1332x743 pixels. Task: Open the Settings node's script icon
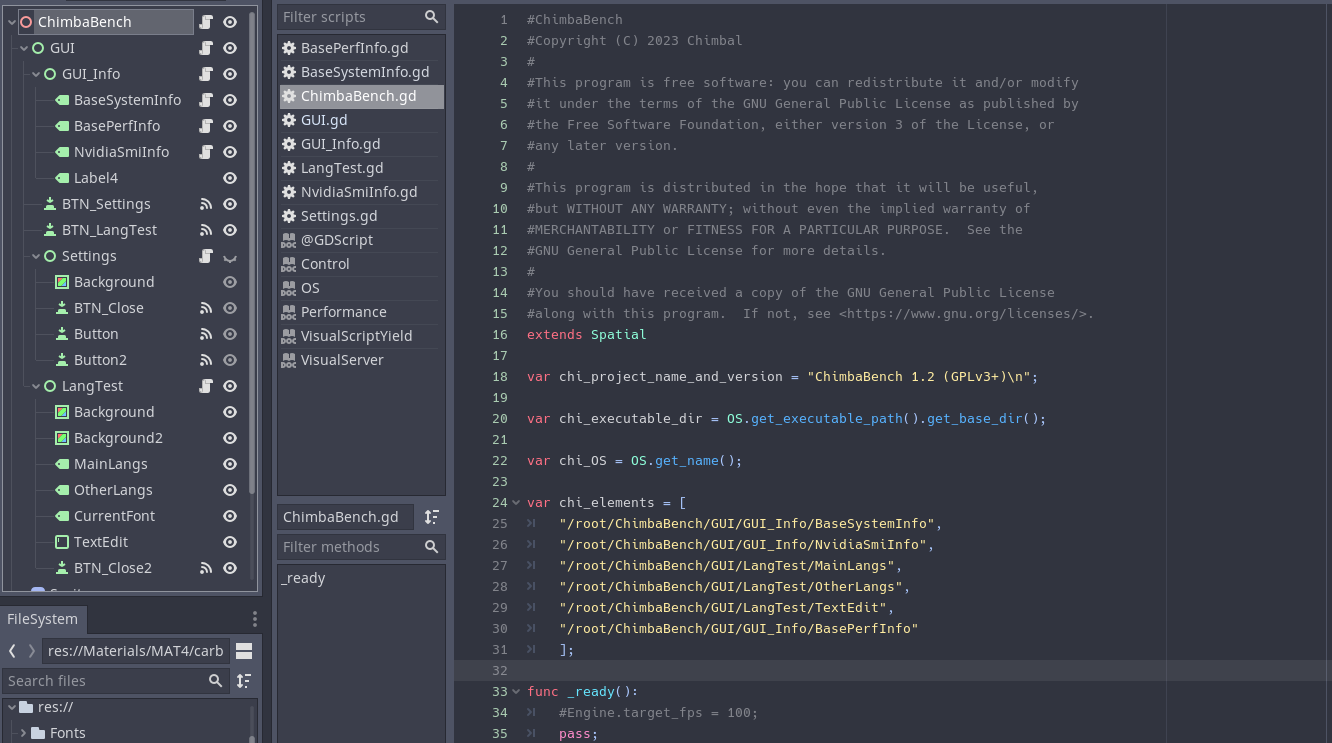coord(206,256)
